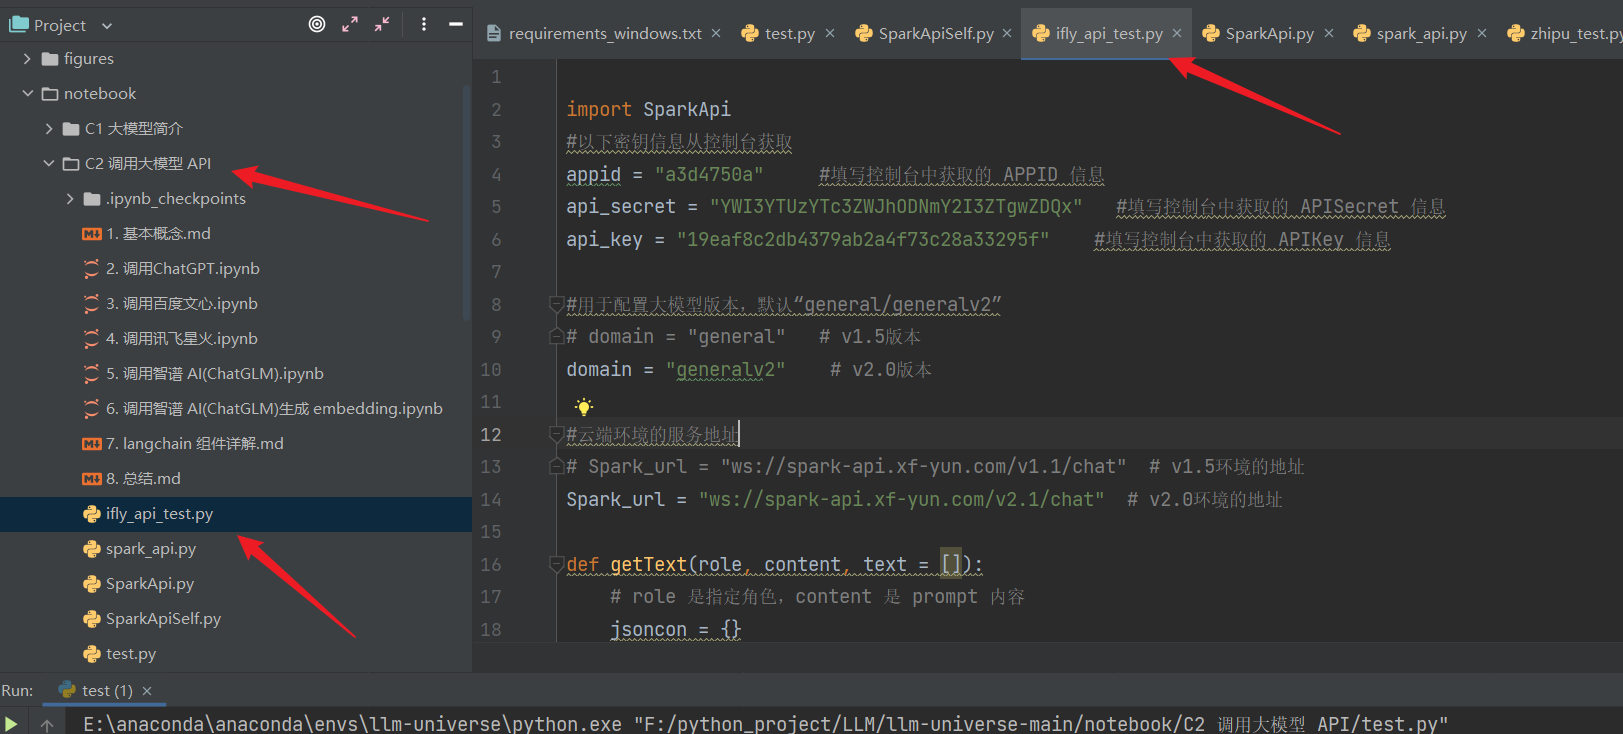
Task: Click the v2.1 Spark_url websocket string
Action: pyautogui.click(x=902, y=500)
